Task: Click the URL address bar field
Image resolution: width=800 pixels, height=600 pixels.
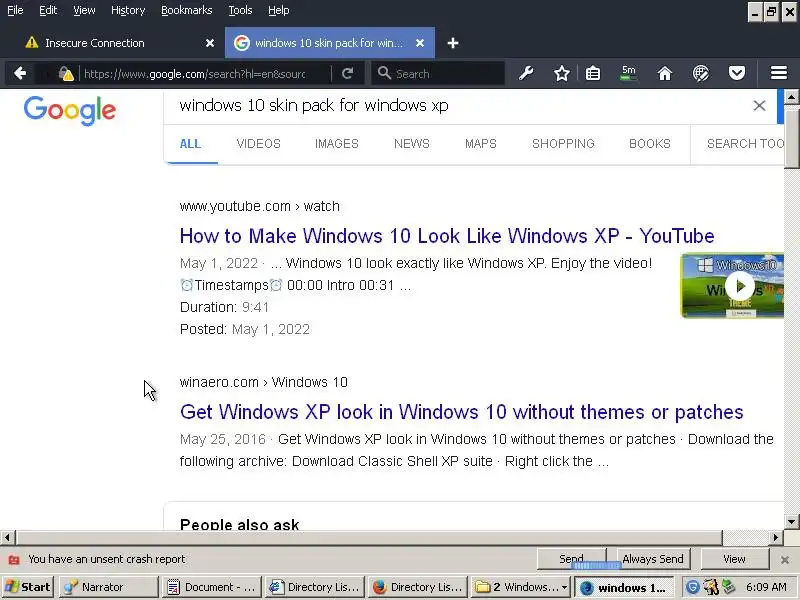Action: (x=204, y=74)
